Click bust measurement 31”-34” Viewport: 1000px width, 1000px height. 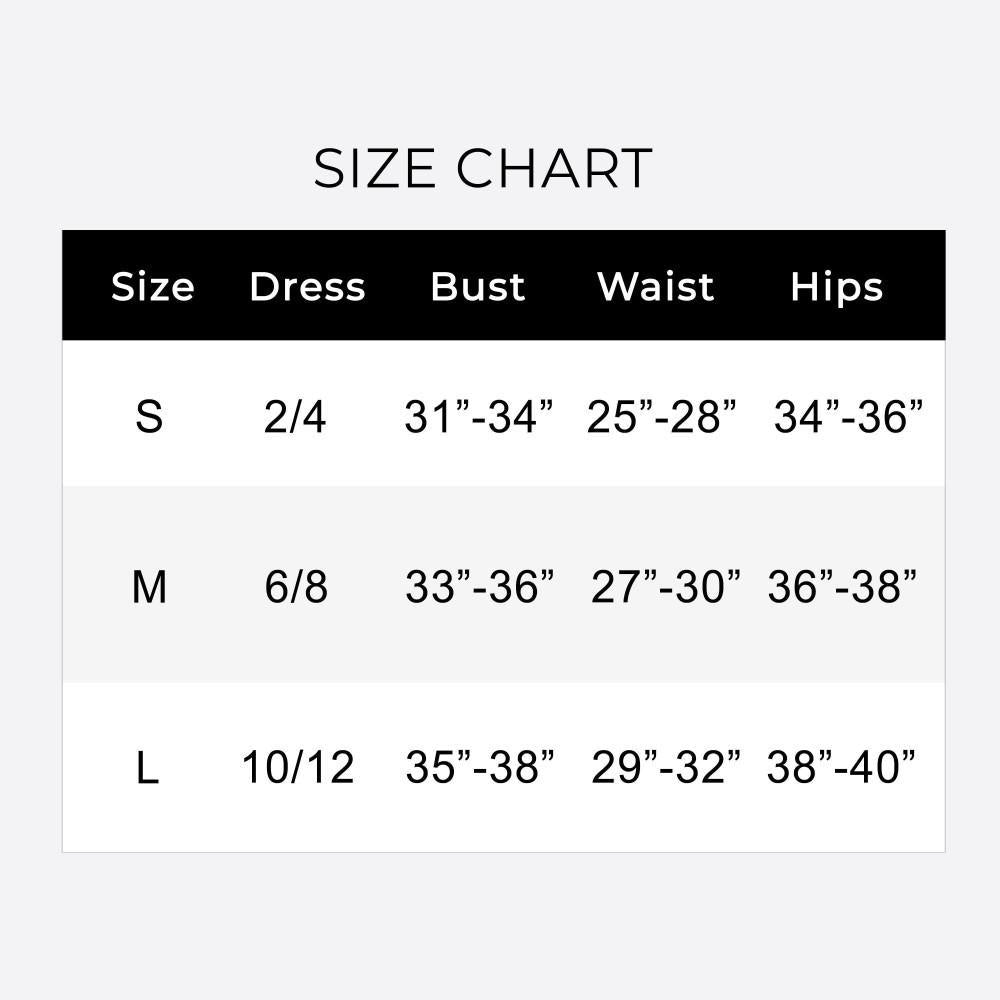coord(479,417)
